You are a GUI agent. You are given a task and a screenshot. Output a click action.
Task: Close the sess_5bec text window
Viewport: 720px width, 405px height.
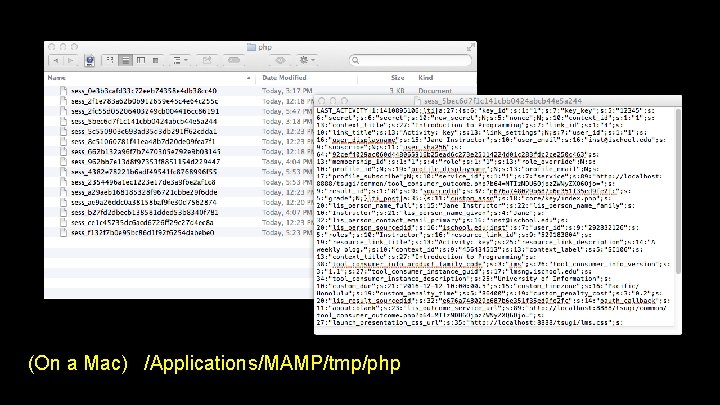point(322,101)
